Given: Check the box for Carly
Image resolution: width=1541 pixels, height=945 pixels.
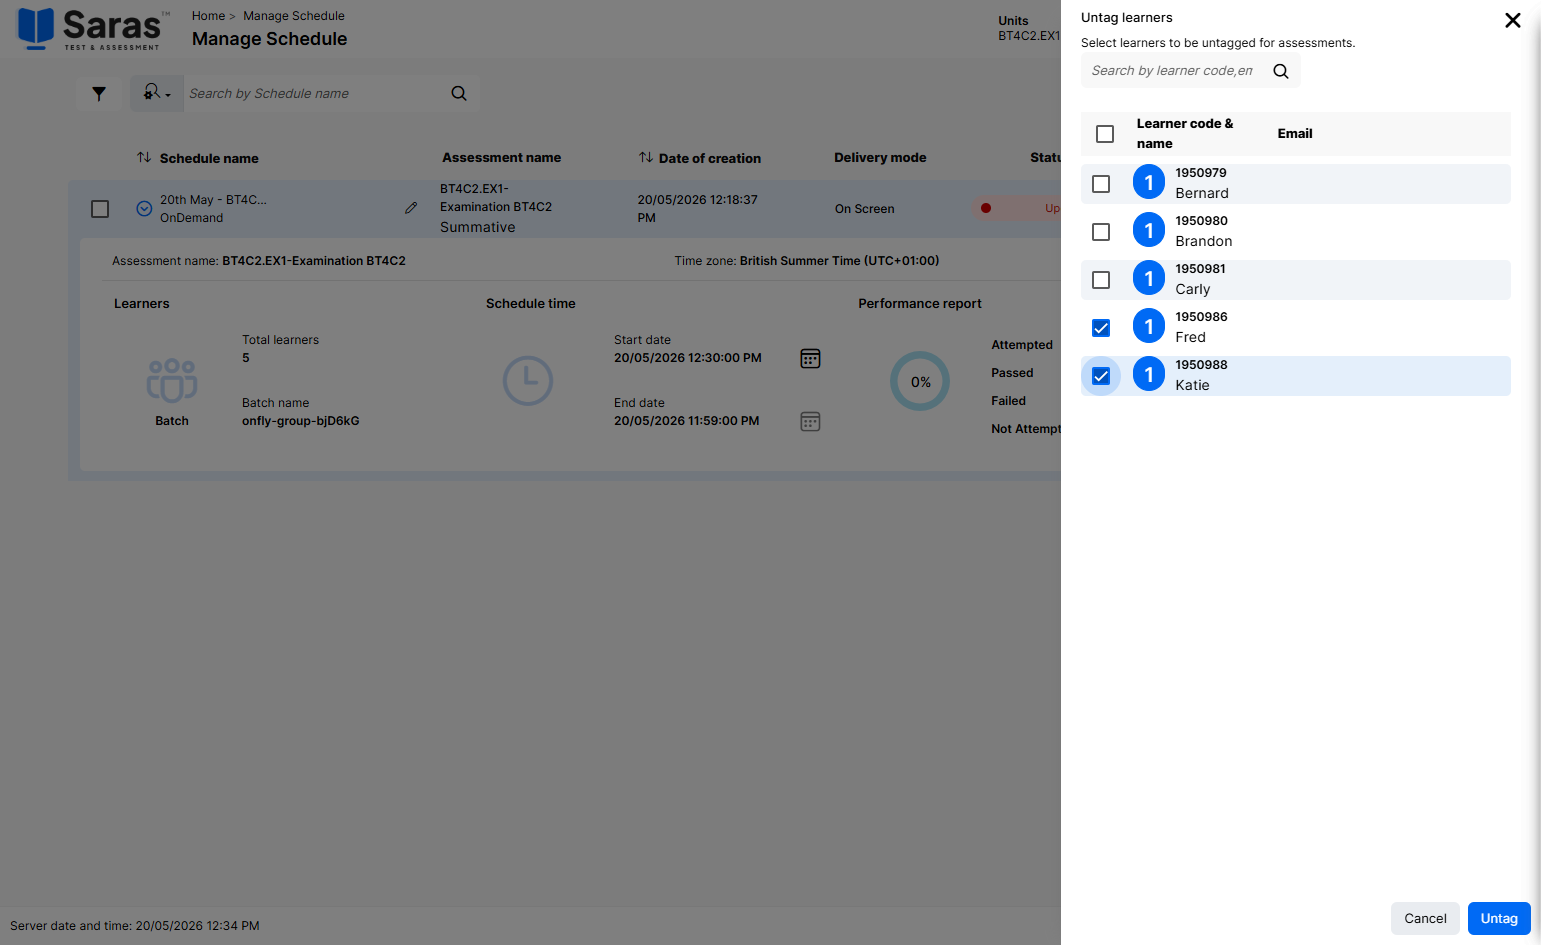Looking at the screenshot, I should coord(1101,280).
